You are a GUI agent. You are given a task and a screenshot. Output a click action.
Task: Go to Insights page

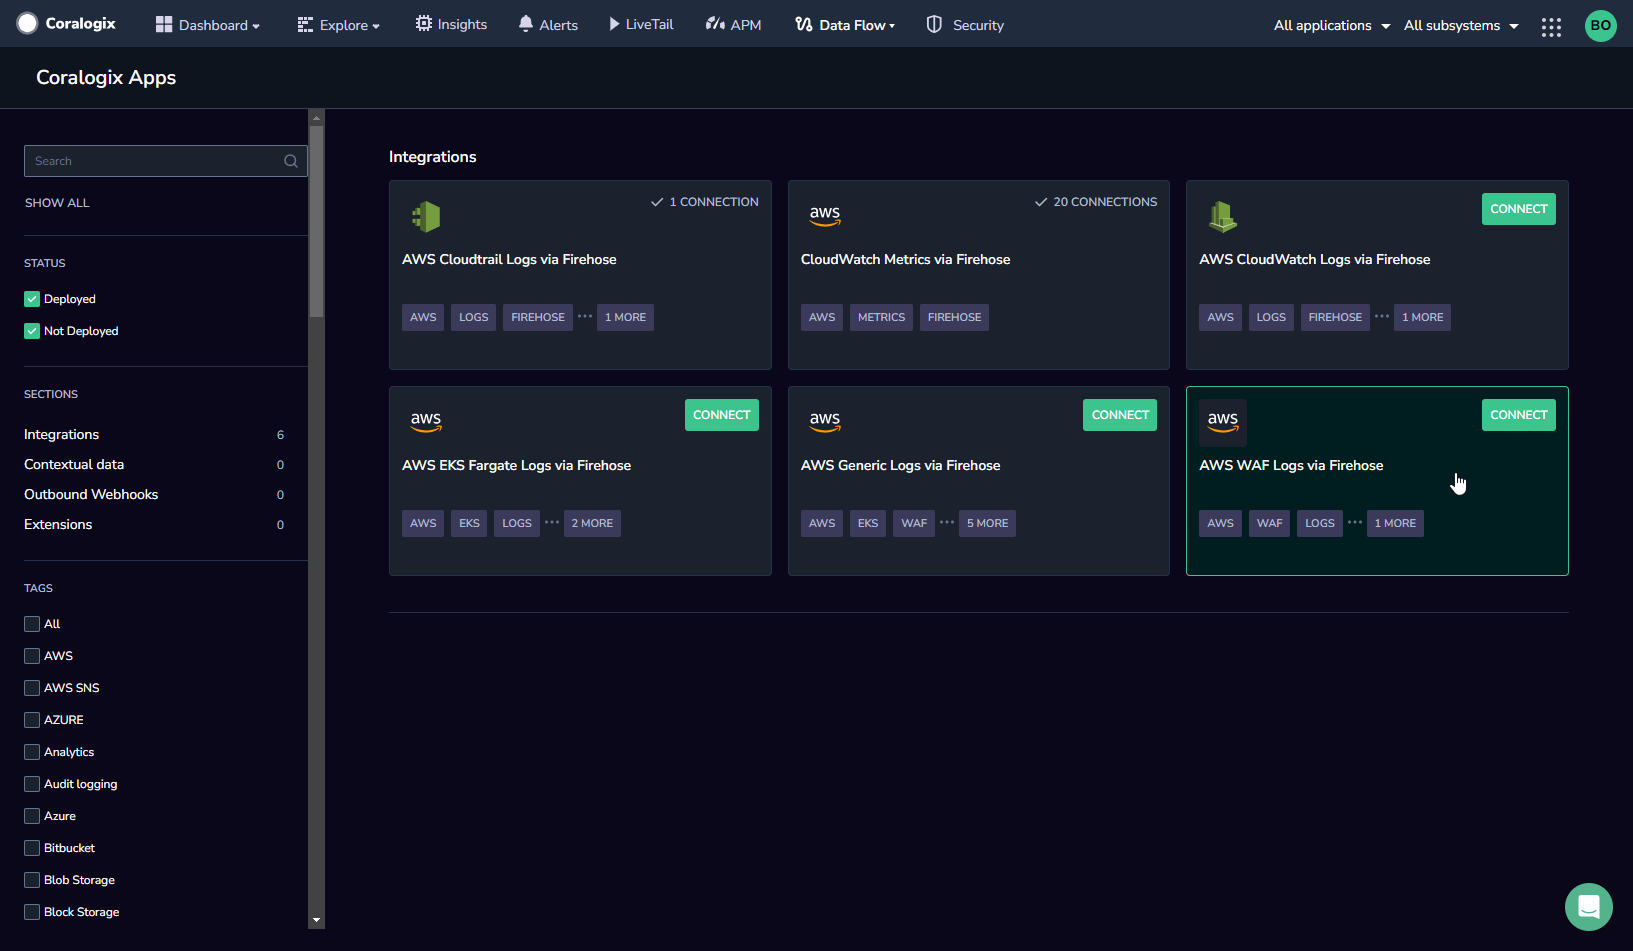click(x=451, y=24)
